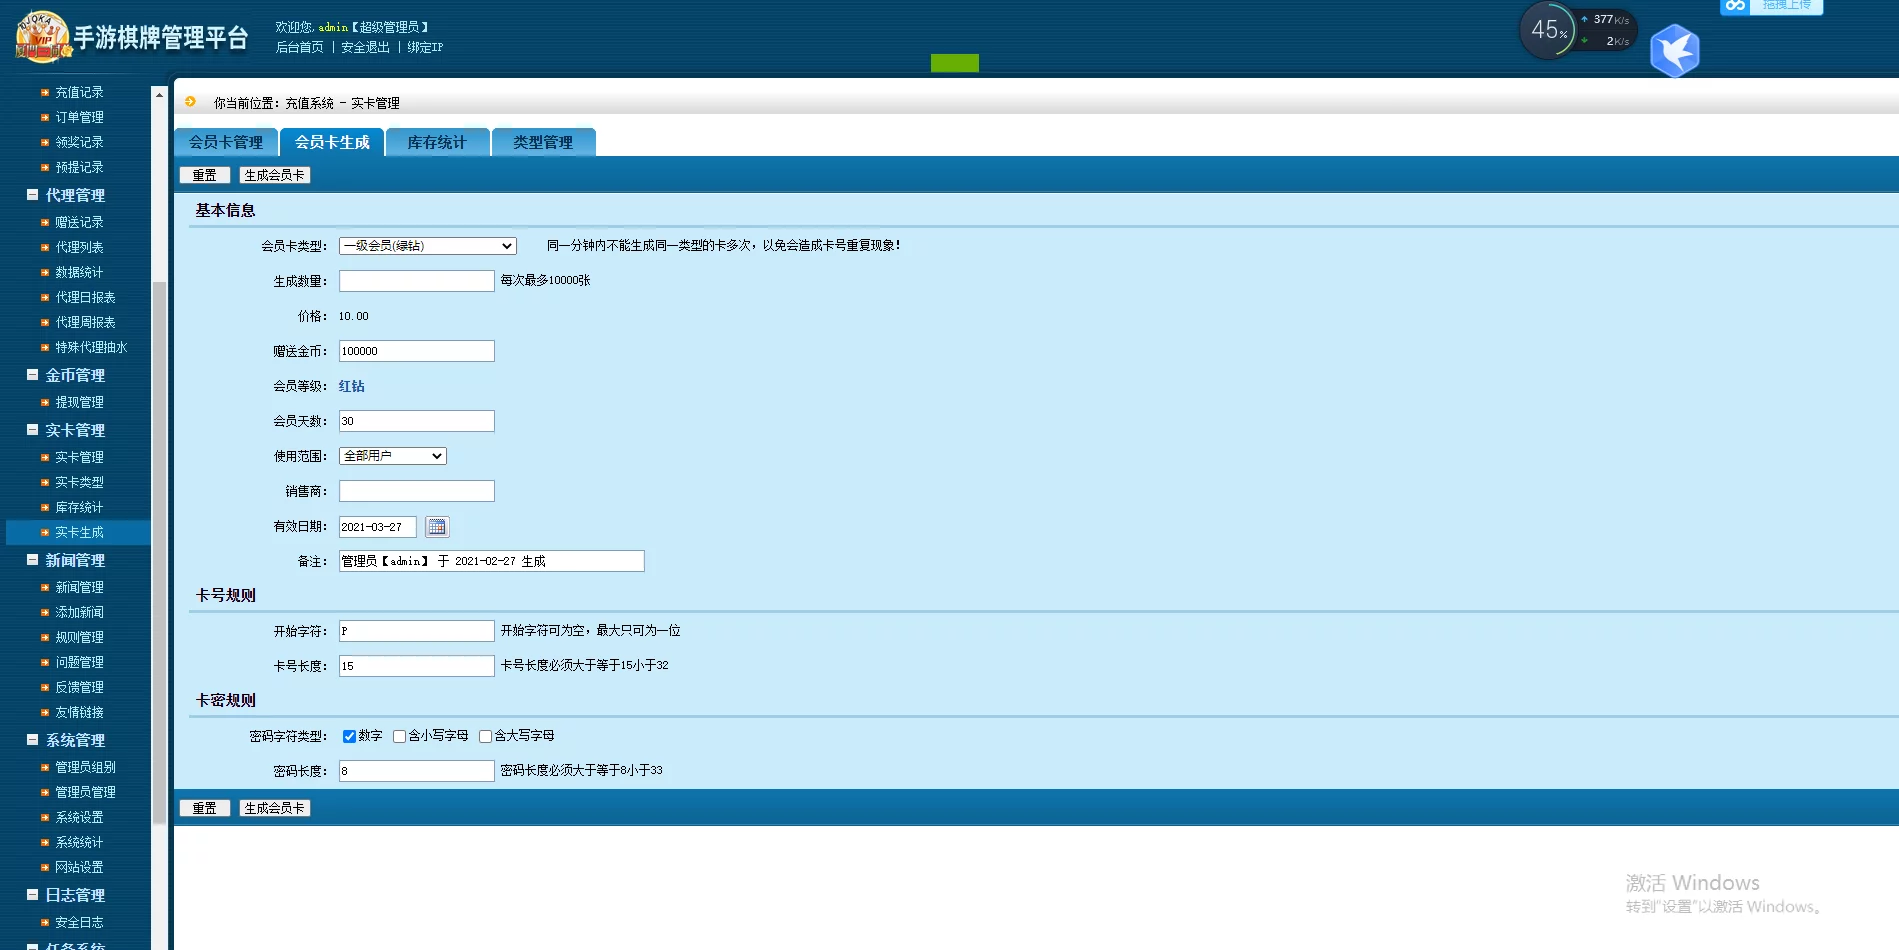Focus the 生成数量 input field
Viewport: 1899px width, 950px height.
(417, 281)
